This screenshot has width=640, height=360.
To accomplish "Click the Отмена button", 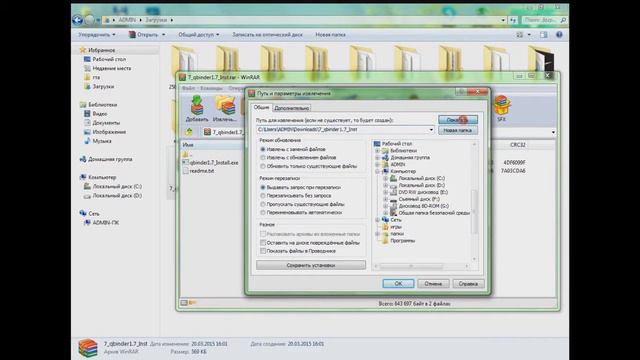I will coord(433,284).
